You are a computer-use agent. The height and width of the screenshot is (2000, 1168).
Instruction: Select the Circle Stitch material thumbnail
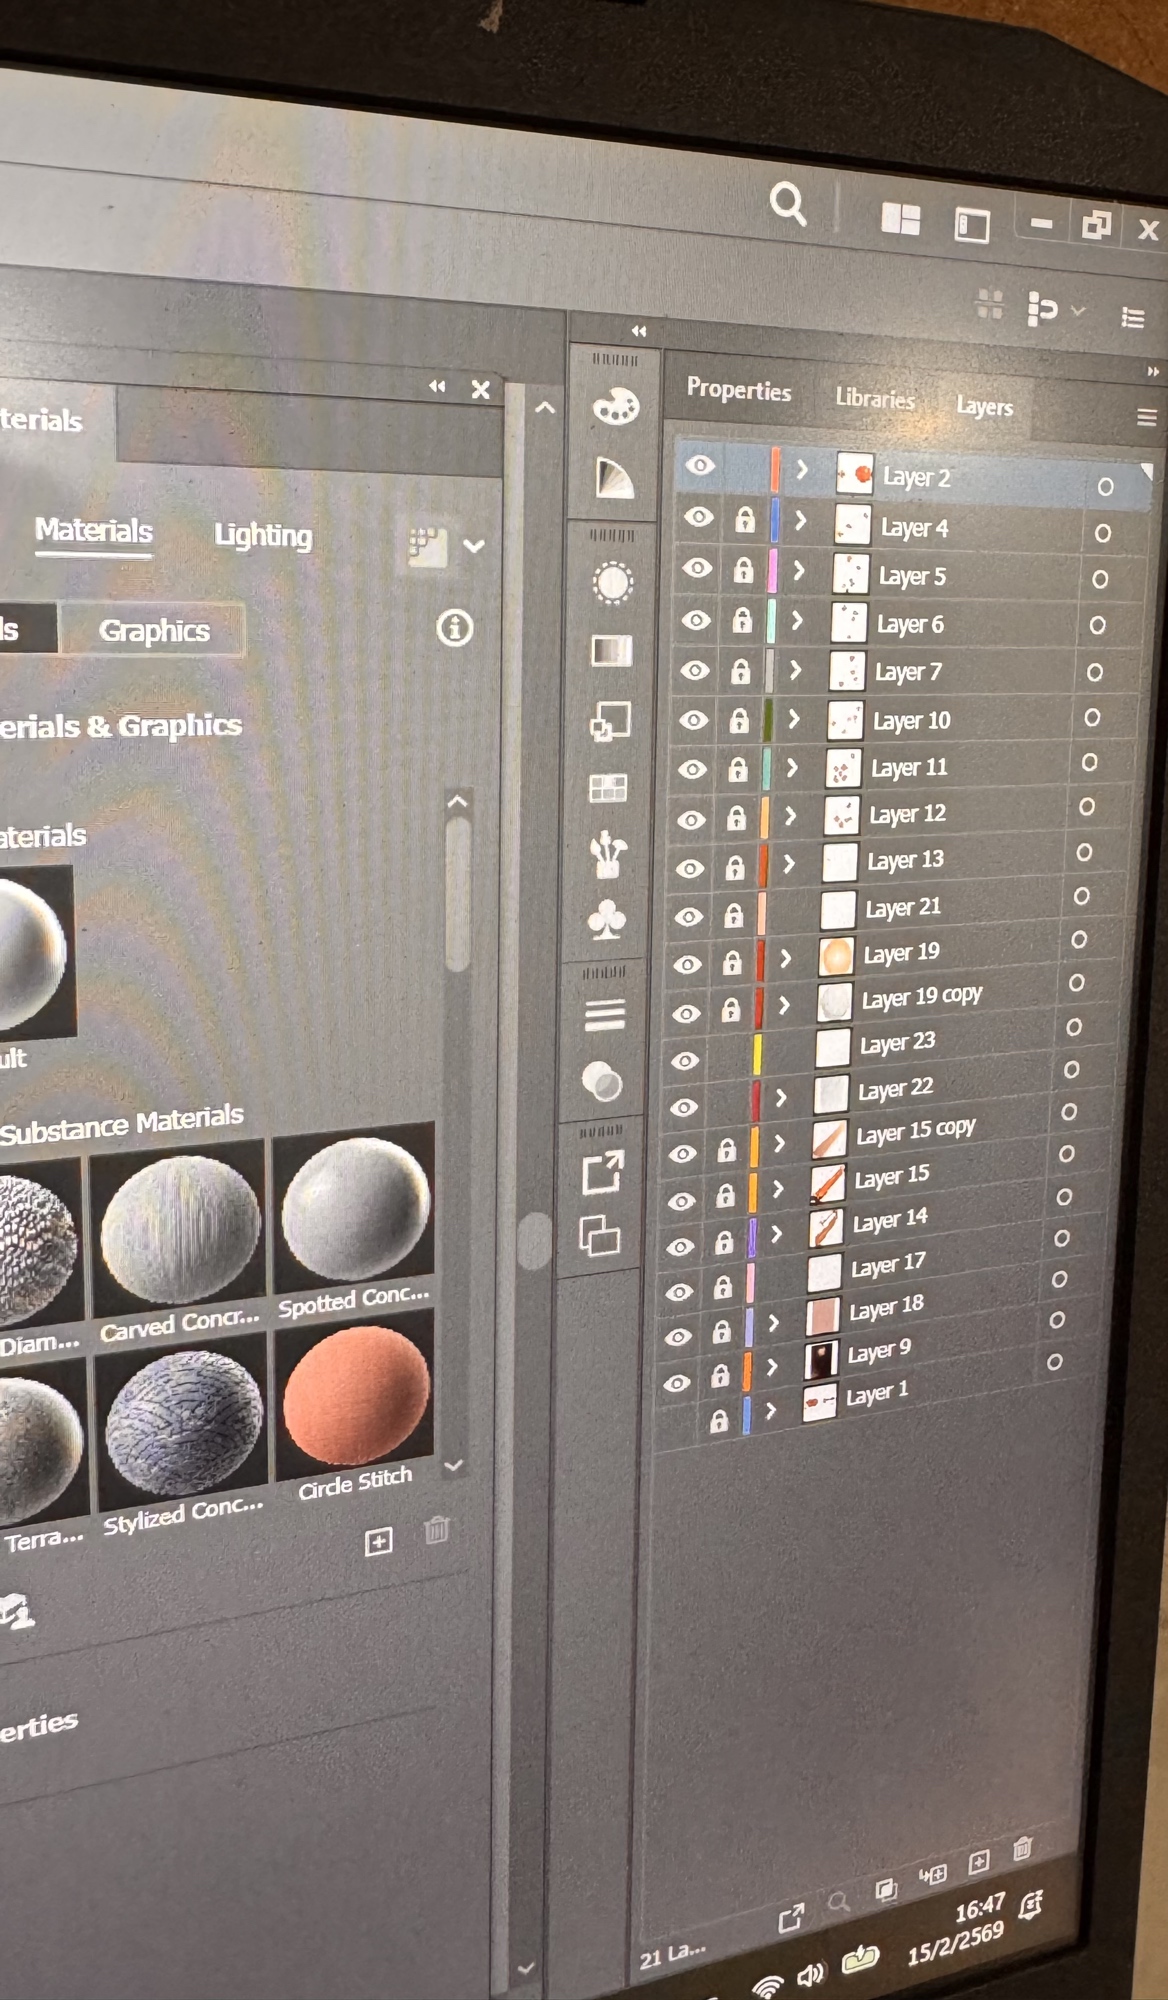pyautogui.click(x=356, y=1396)
